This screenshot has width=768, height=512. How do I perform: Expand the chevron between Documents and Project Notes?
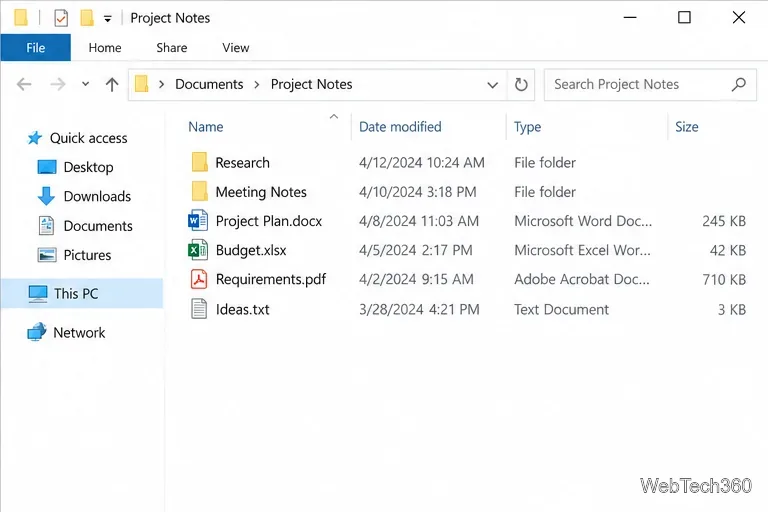tap(257, 84)
